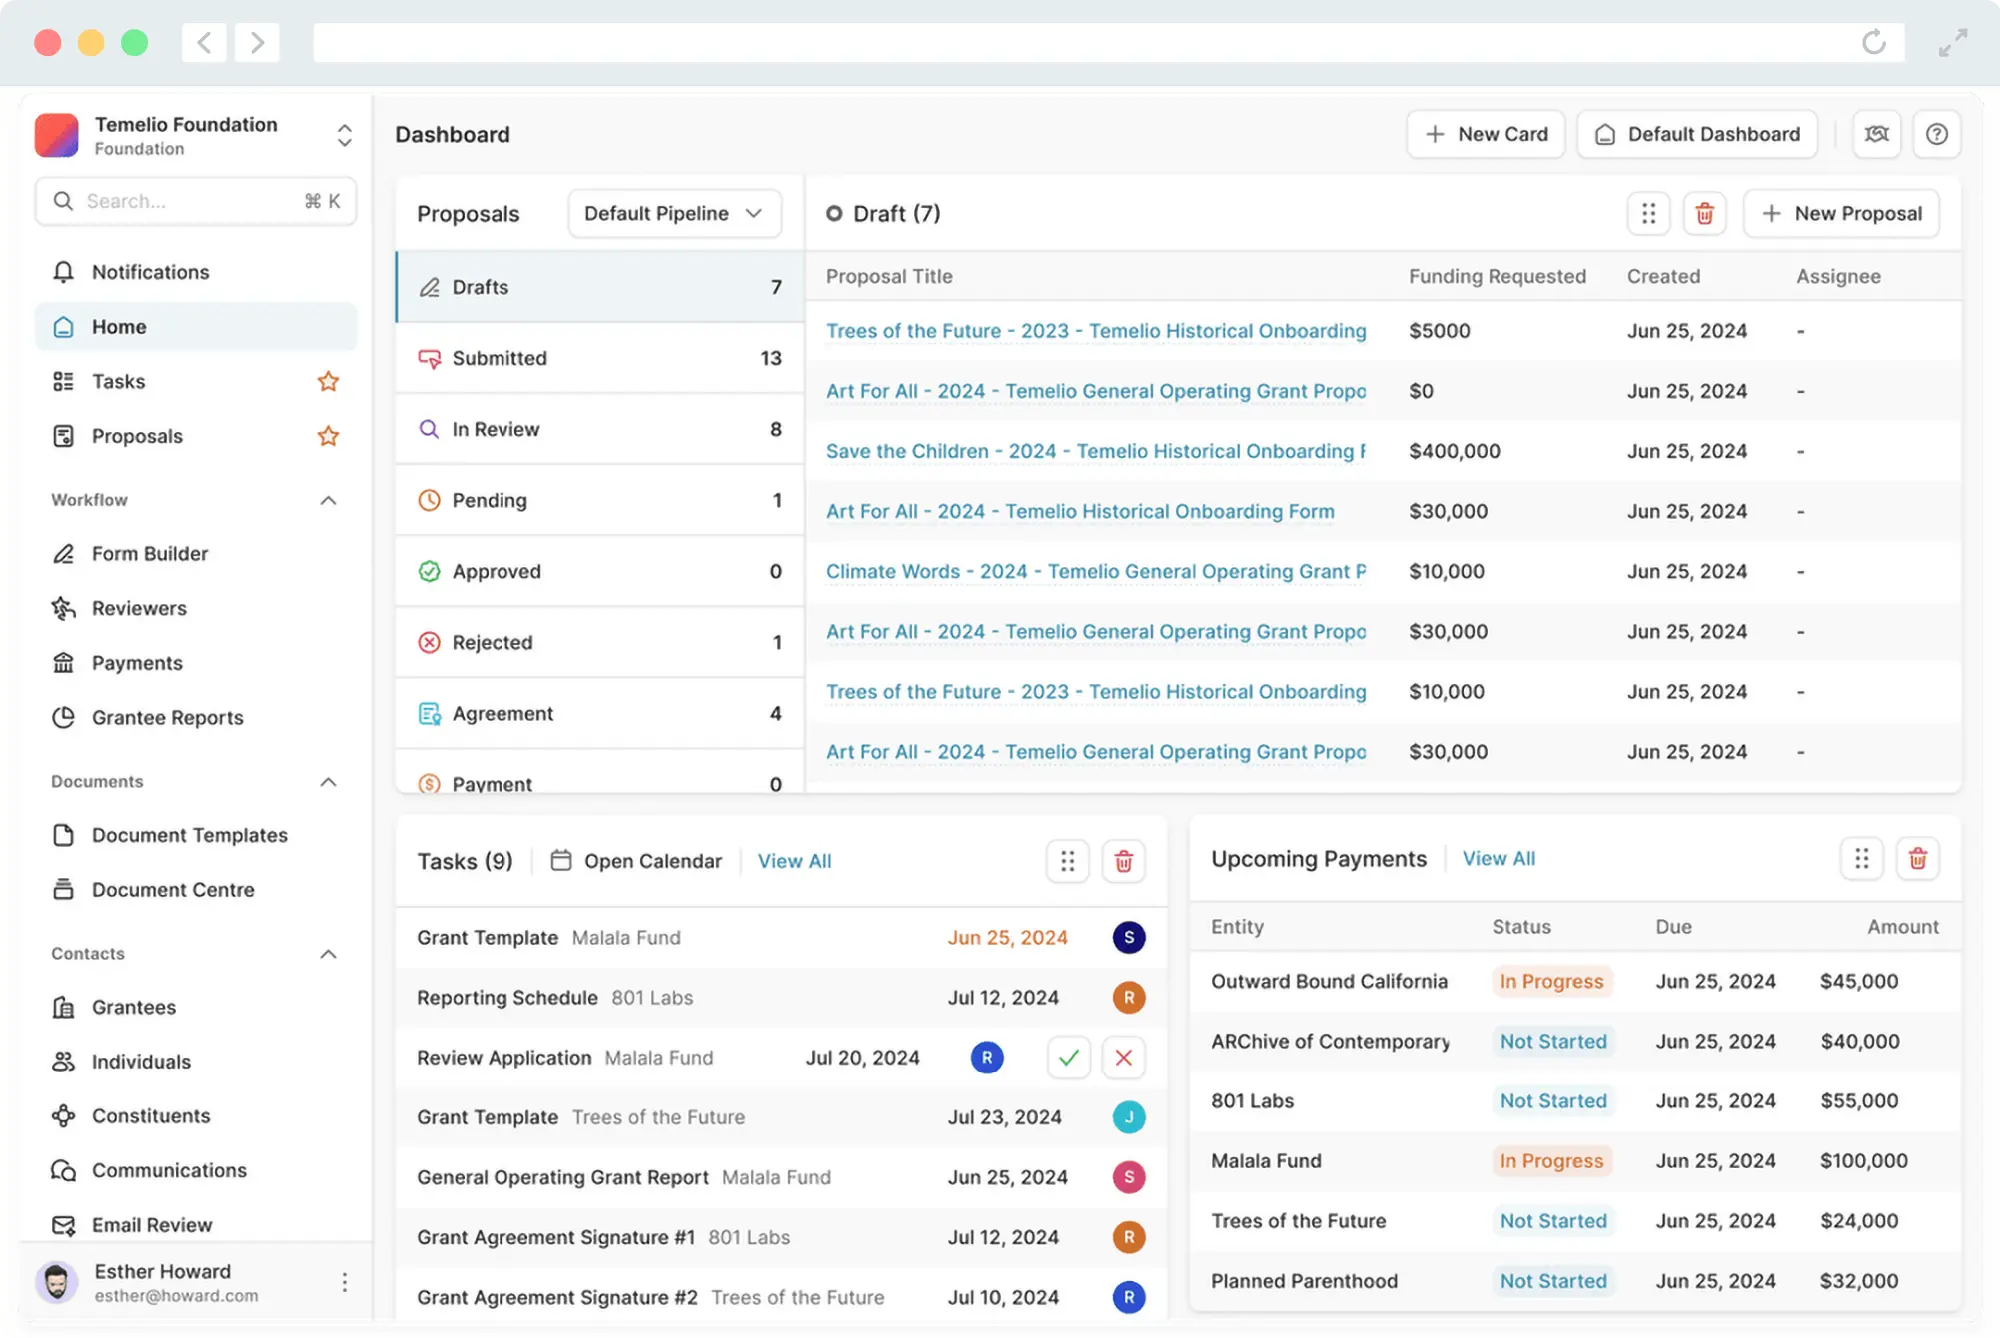Select the In Review pipeline stage
The width and height of the screenshot is (2000, 1338).
[600, 429]
